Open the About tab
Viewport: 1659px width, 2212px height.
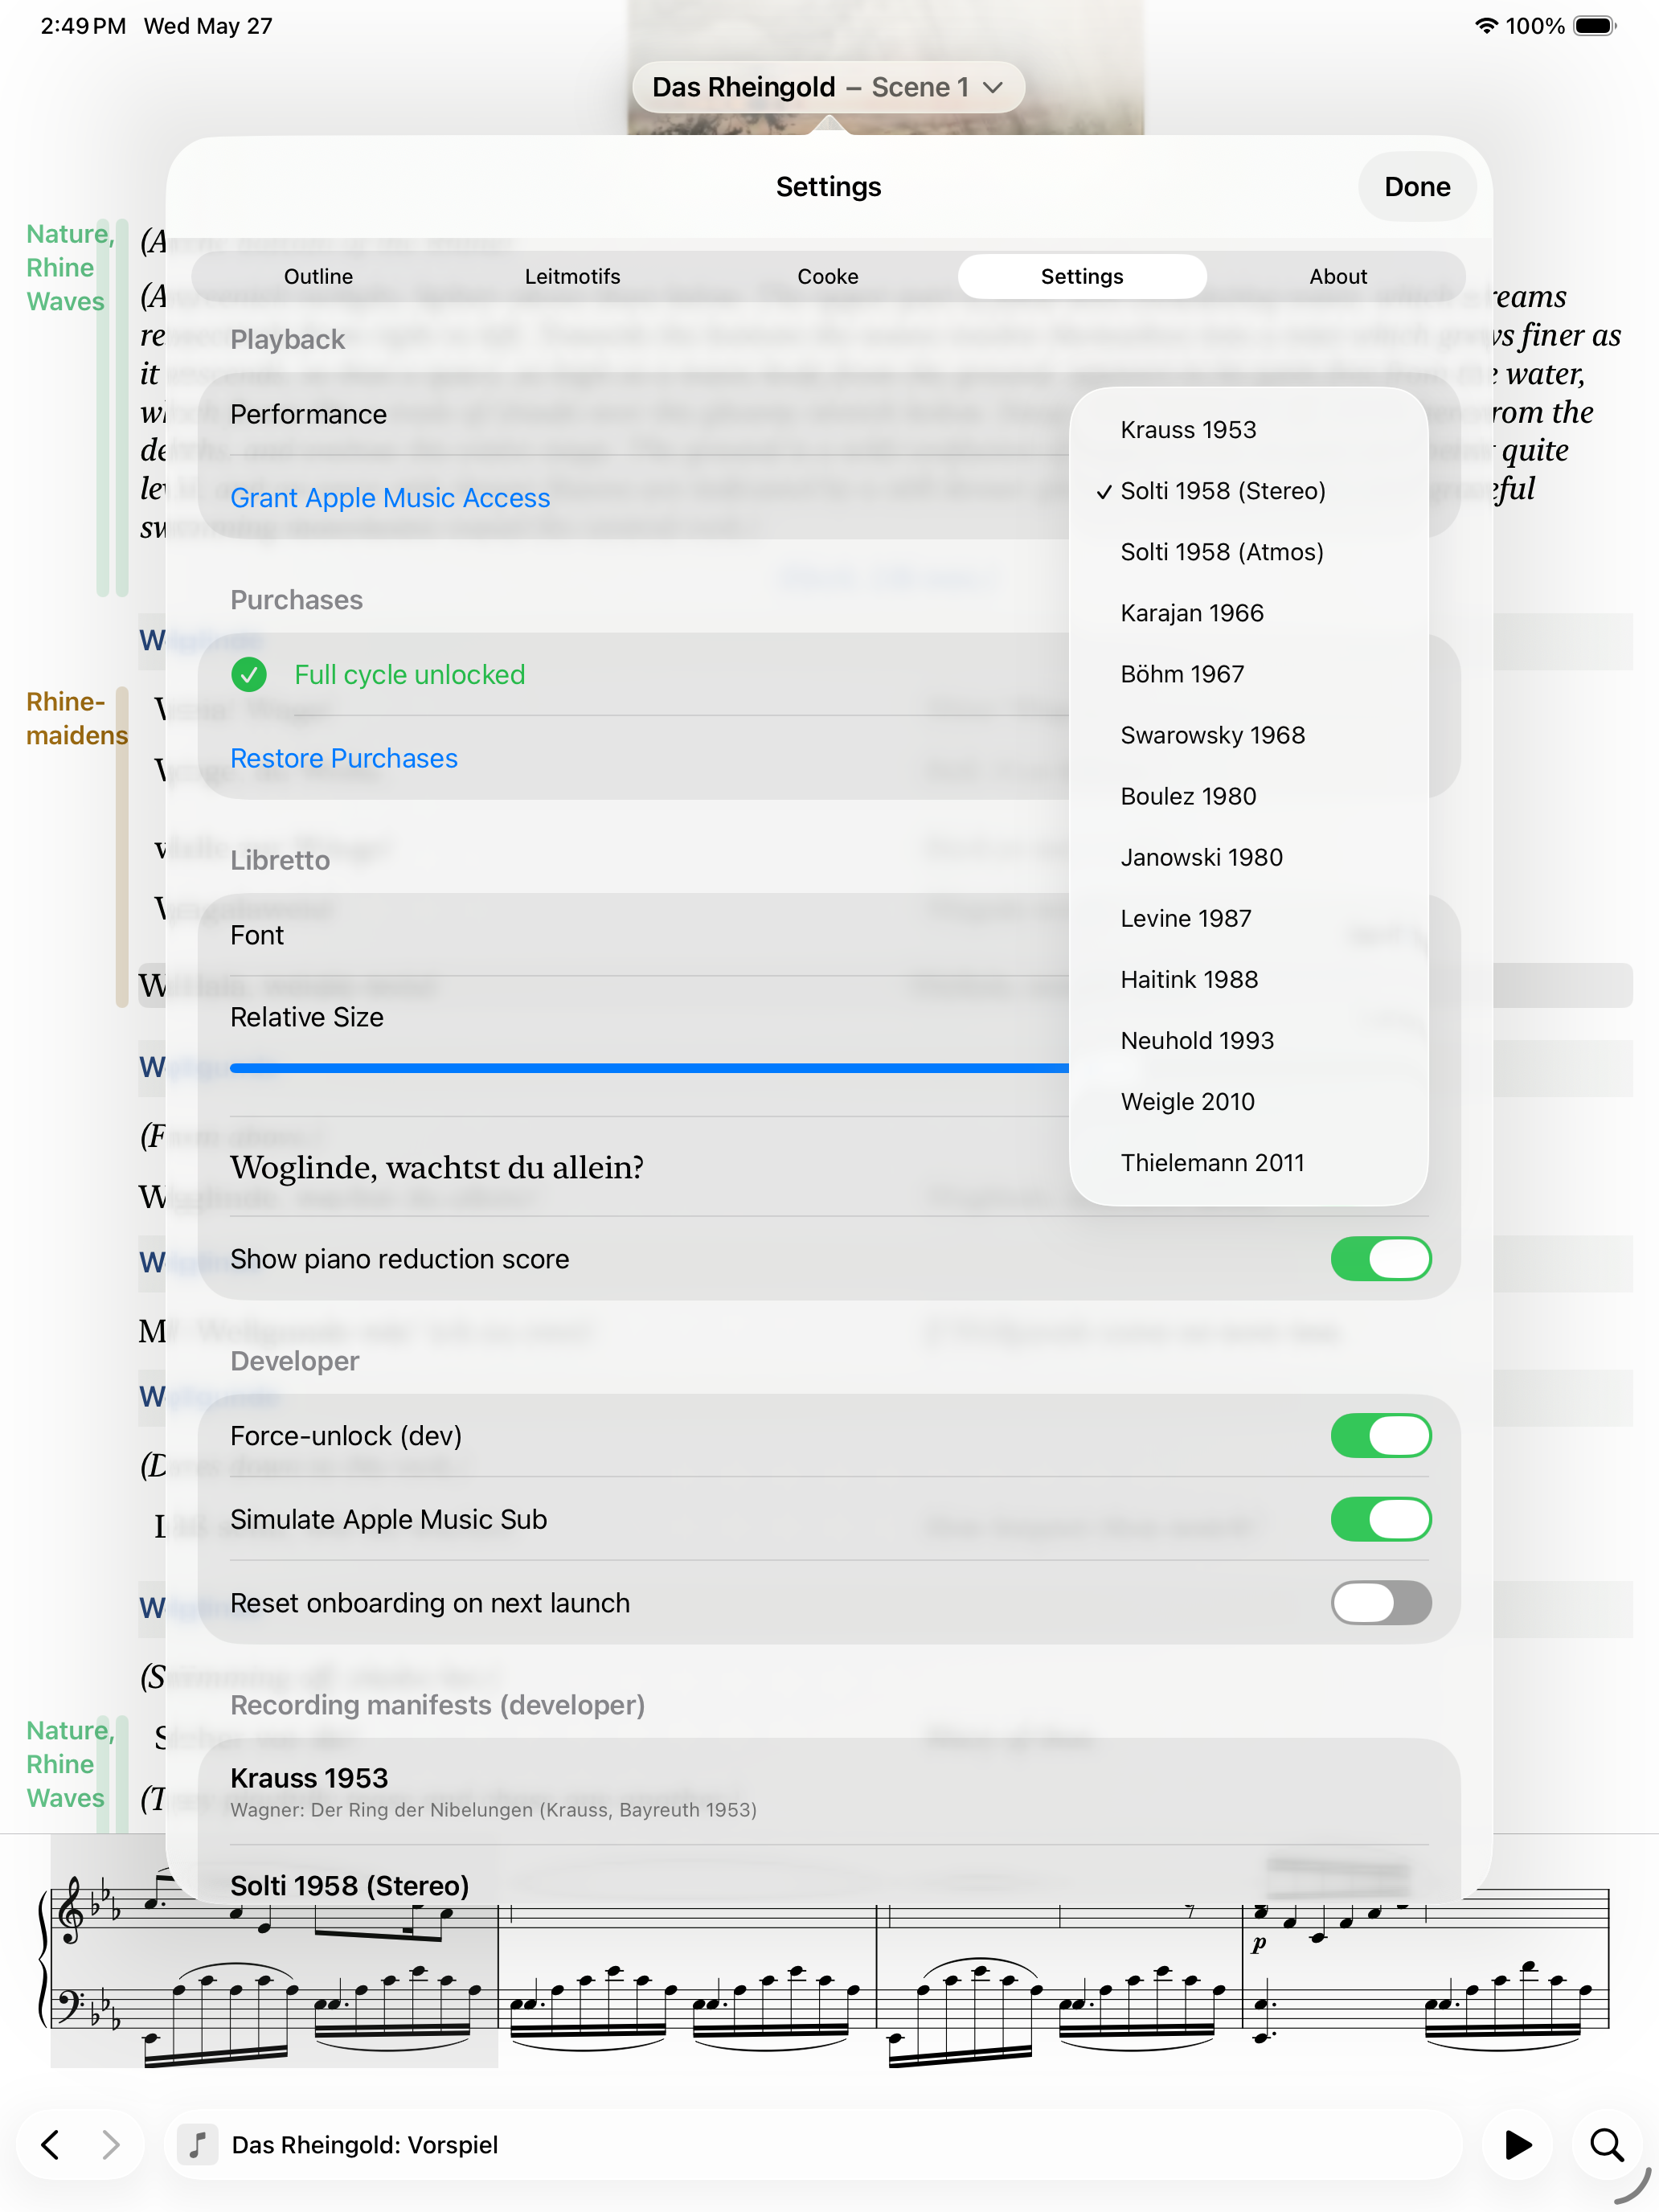click(1338, 276)
